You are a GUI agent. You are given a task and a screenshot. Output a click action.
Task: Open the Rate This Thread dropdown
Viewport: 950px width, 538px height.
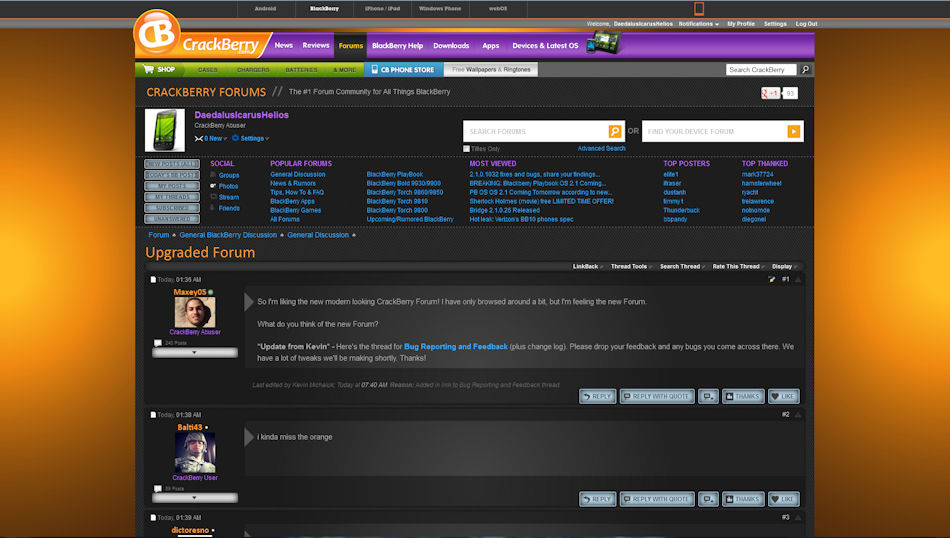pyautogui.click(x=739, y=267)
